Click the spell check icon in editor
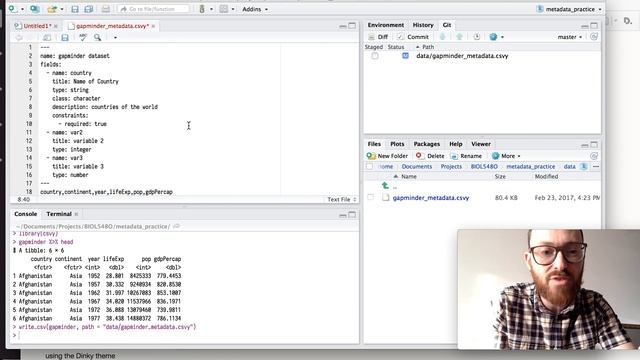Image resolution: width=640 pixels, height=360 pixels. (x=83, y=38)
